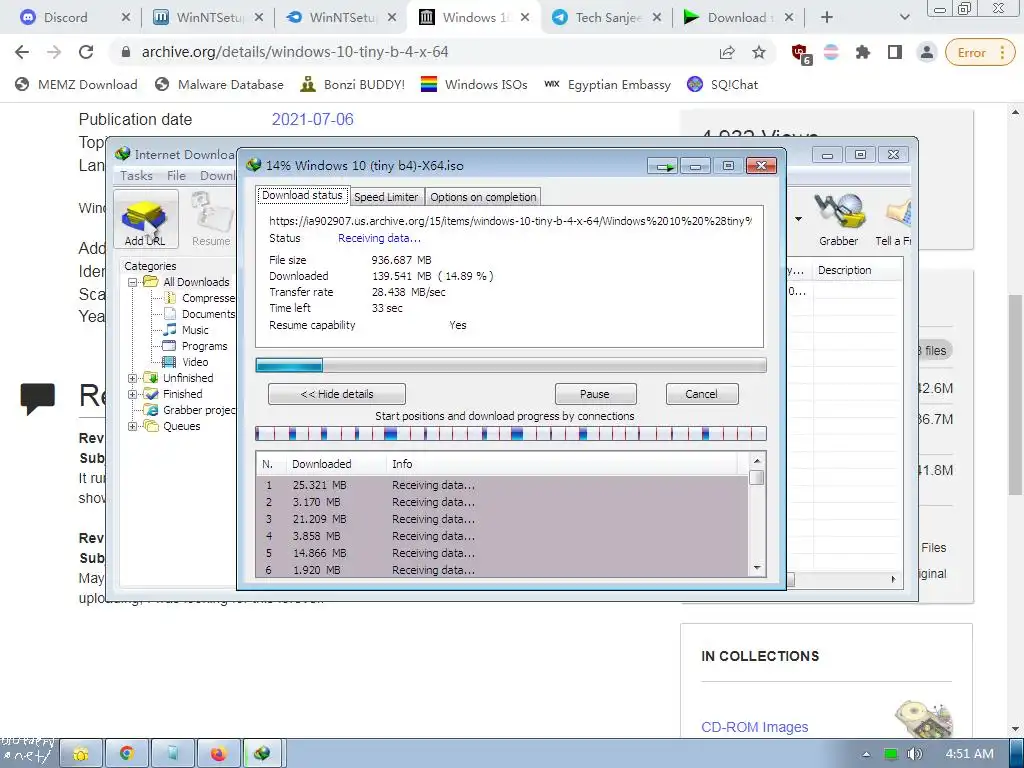Open the tab search dropdown chevron
1024x768 pixels.
click(904, 18)
